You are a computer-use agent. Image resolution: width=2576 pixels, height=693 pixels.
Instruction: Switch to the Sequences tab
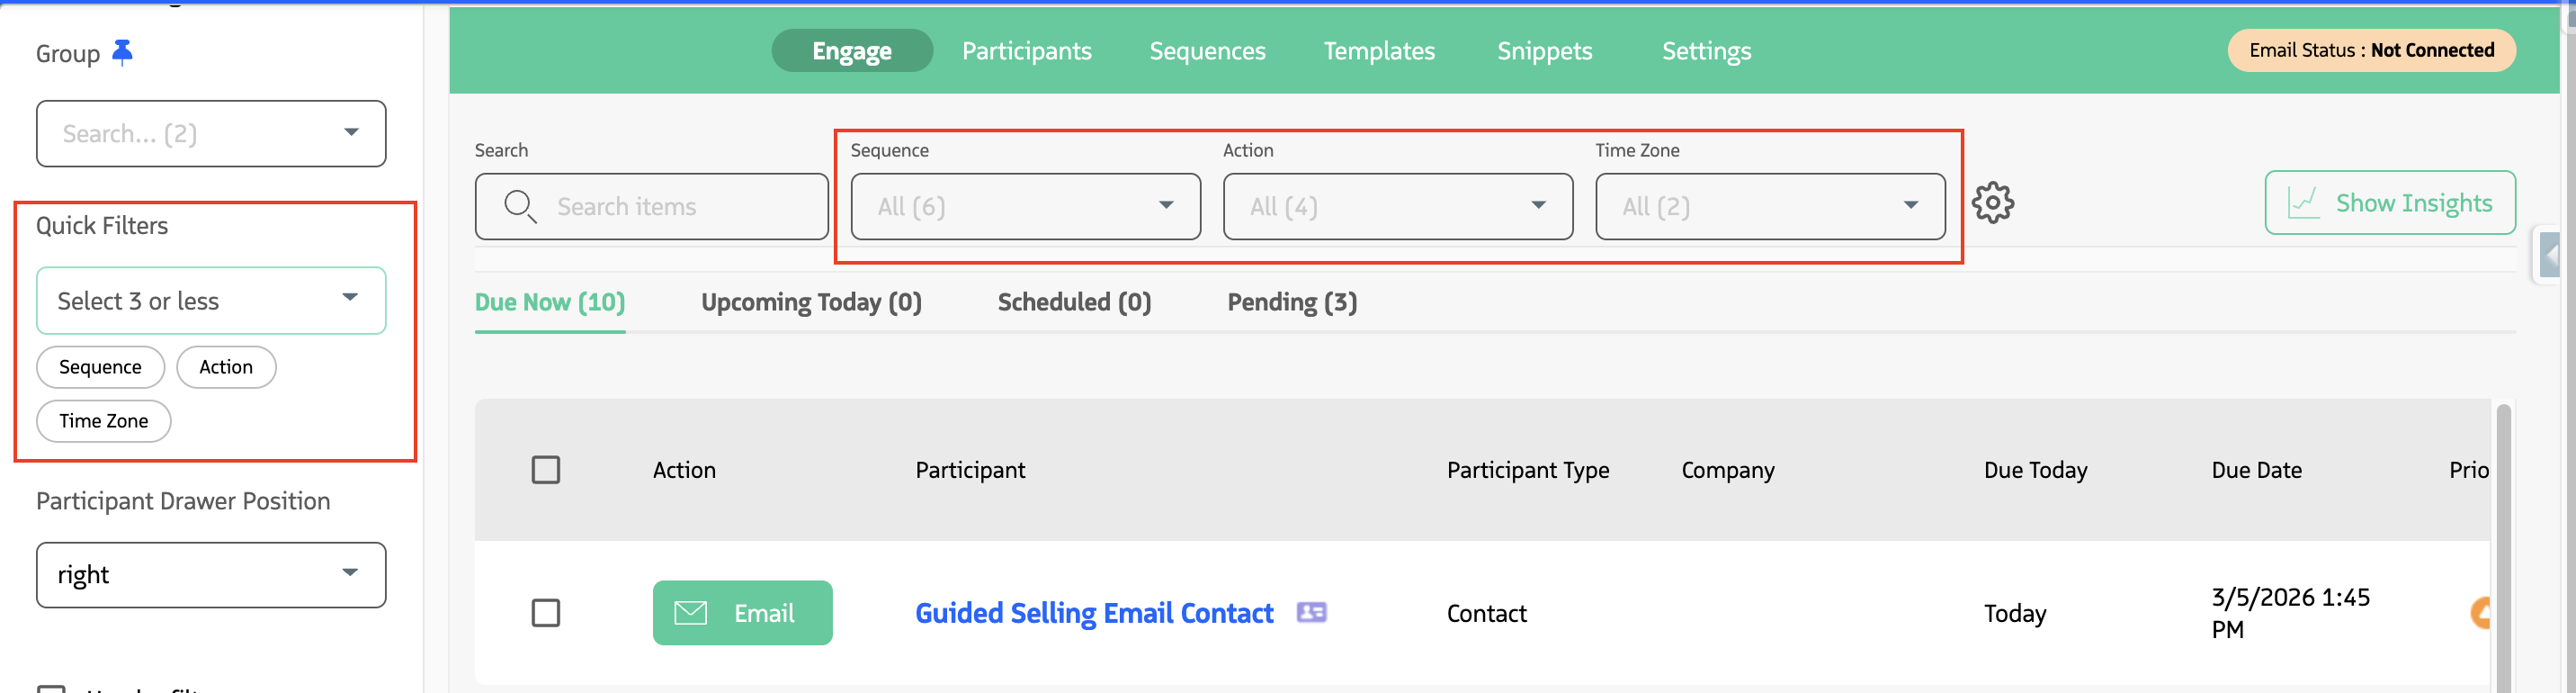pos(1207,51)
